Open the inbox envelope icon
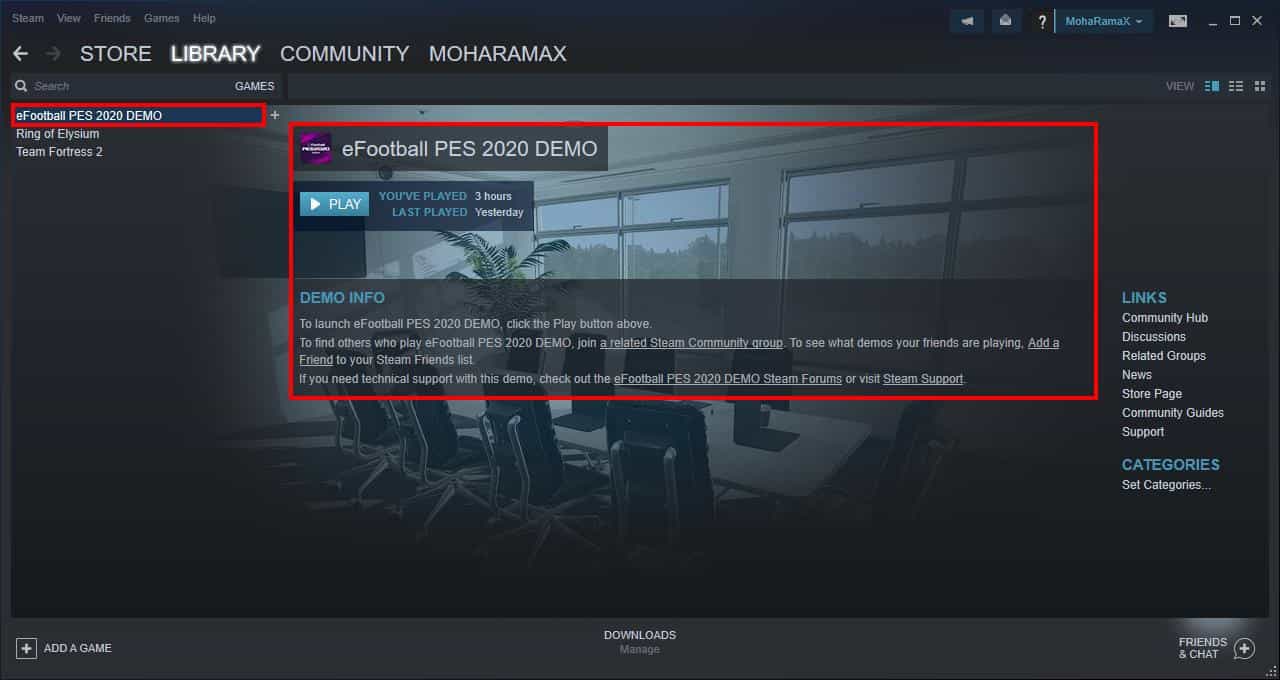This screenshot has width=1280, height=680. pos(1005,21)
